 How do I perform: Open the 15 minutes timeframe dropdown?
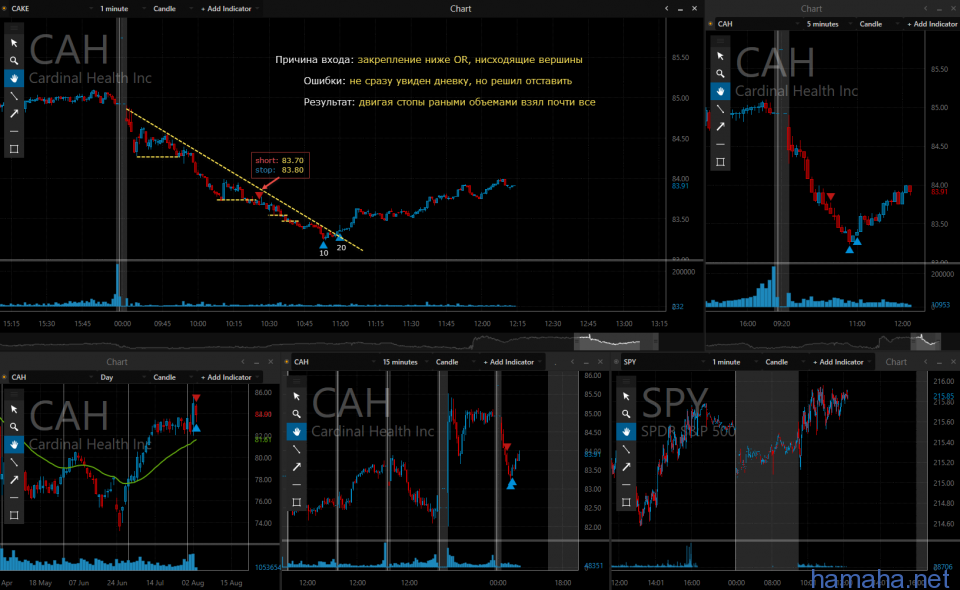pos(405,362)
